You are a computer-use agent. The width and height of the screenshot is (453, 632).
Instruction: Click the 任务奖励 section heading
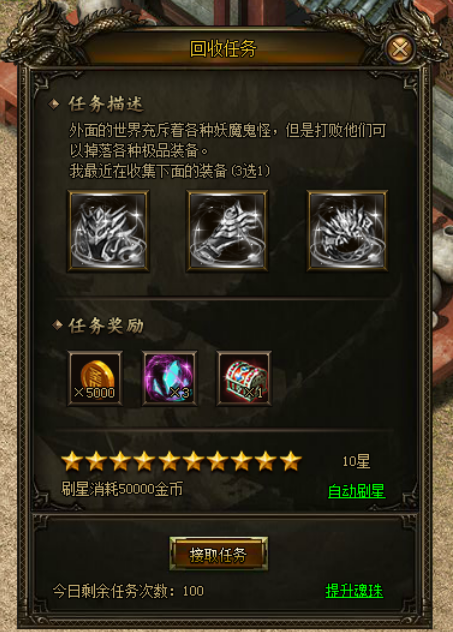click(x=106, y=326)
